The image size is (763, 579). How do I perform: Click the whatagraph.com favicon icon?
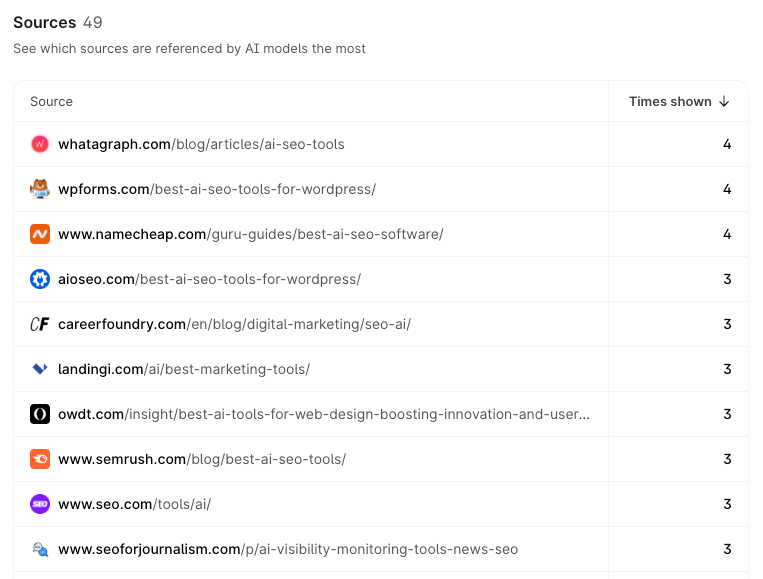click(x=40, y=144)
